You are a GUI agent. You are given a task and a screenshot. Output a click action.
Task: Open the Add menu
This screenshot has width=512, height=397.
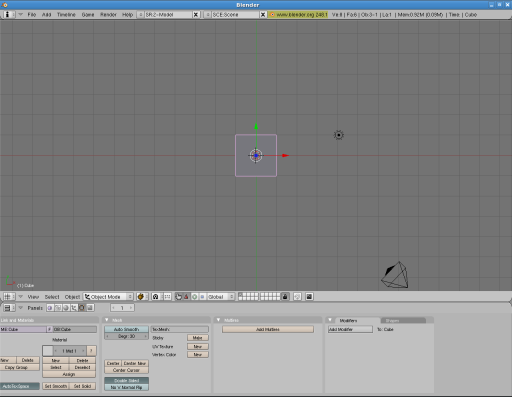coord(46,15)
